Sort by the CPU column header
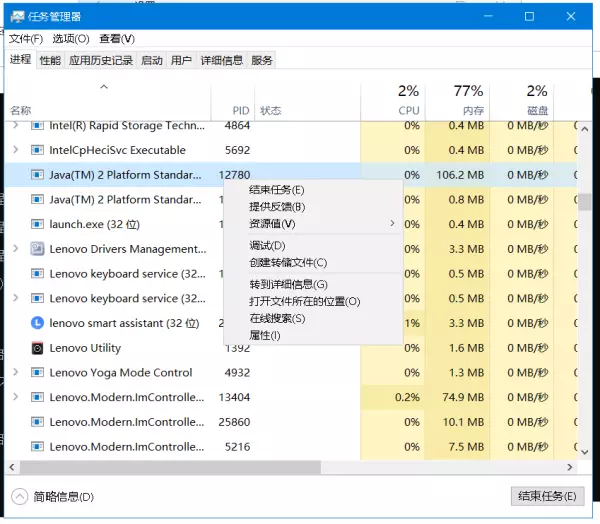 pos(393,102)
